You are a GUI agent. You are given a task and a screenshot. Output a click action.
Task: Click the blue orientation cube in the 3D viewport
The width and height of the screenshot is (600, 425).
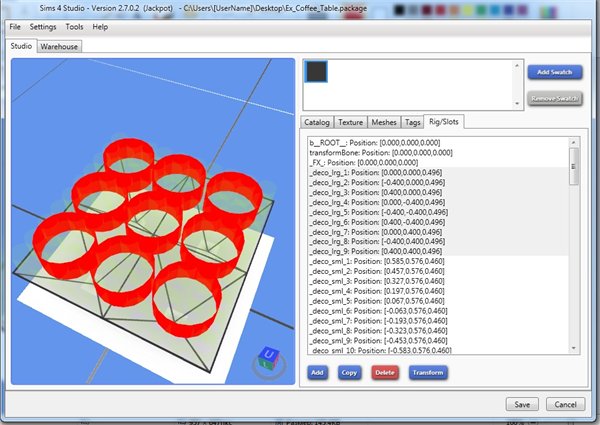click(268, 357)
